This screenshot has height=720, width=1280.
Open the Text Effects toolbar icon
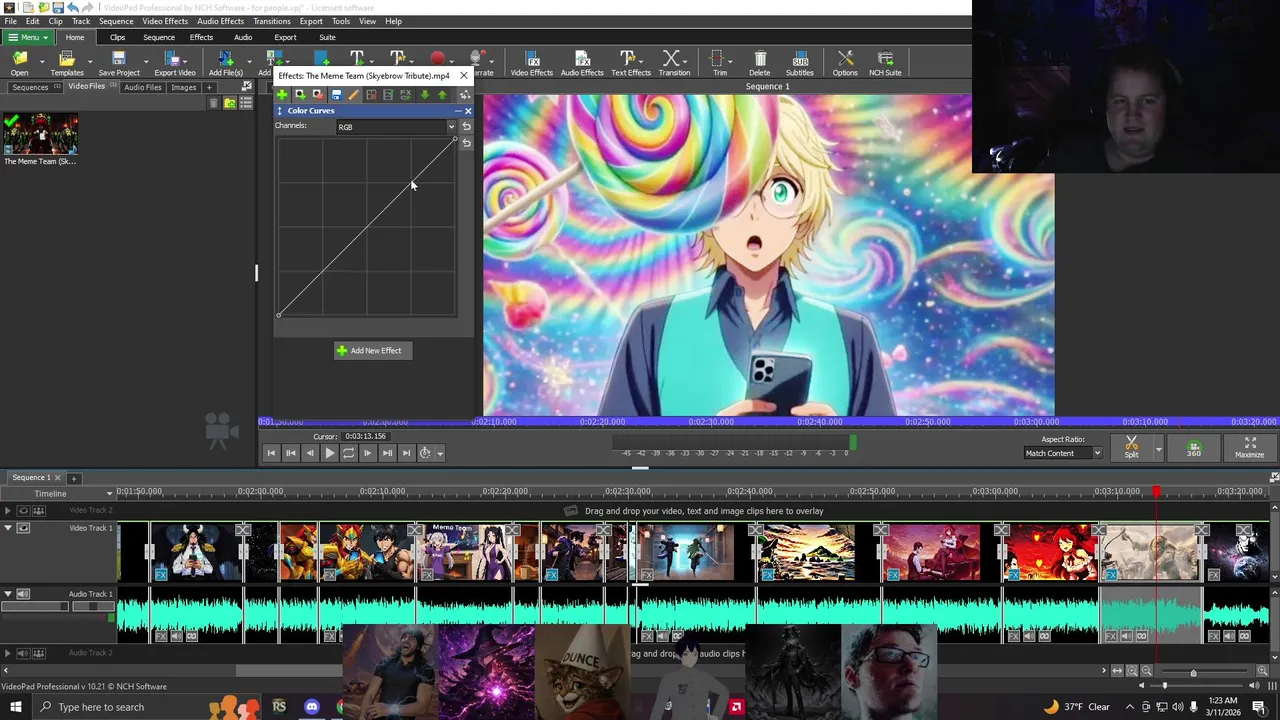pos(630,63)
